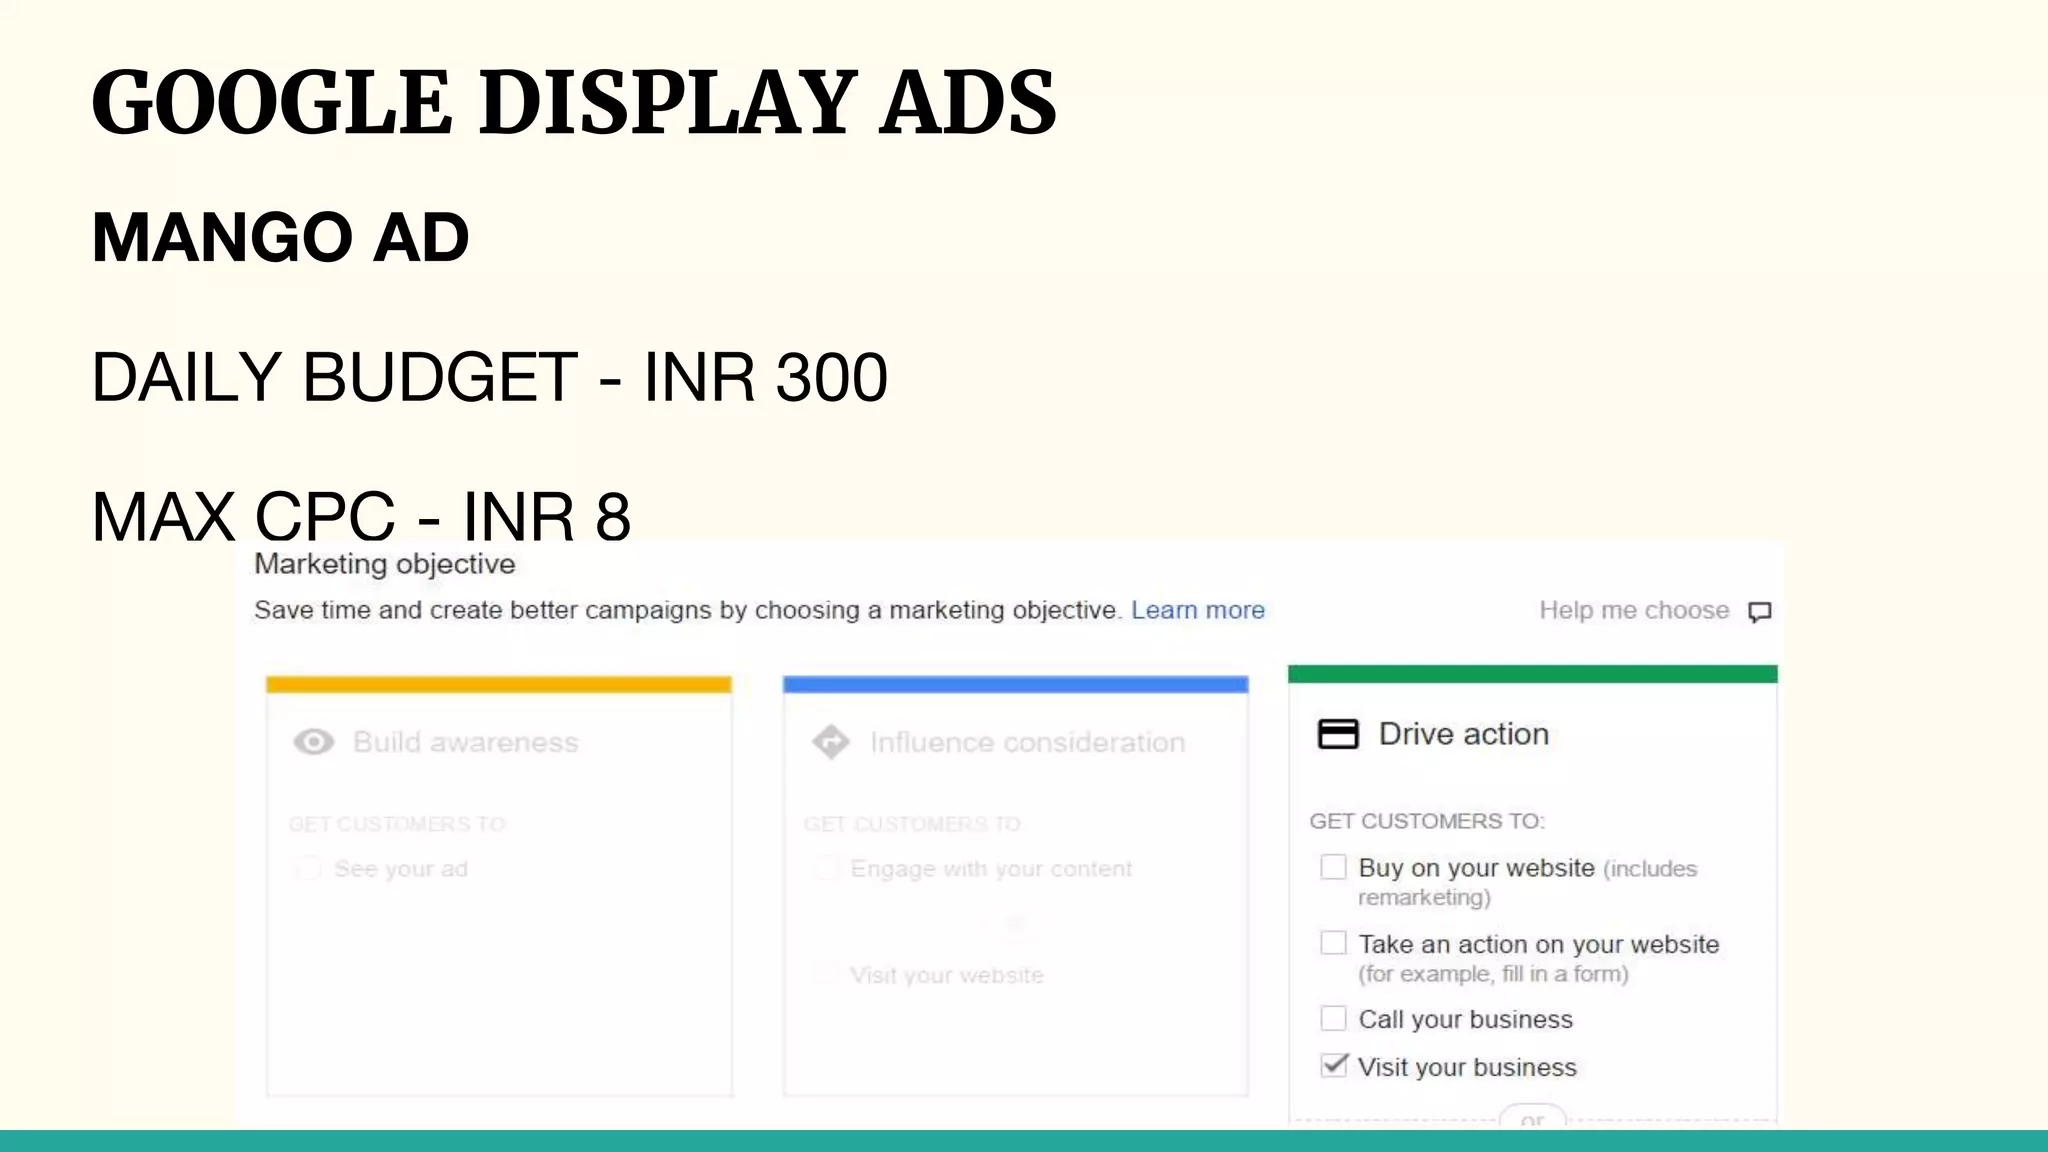Click GET CUSTOMERS TO label under Drive action
Viewport: 2048px width, 1152px height.
click(1427, 821)
